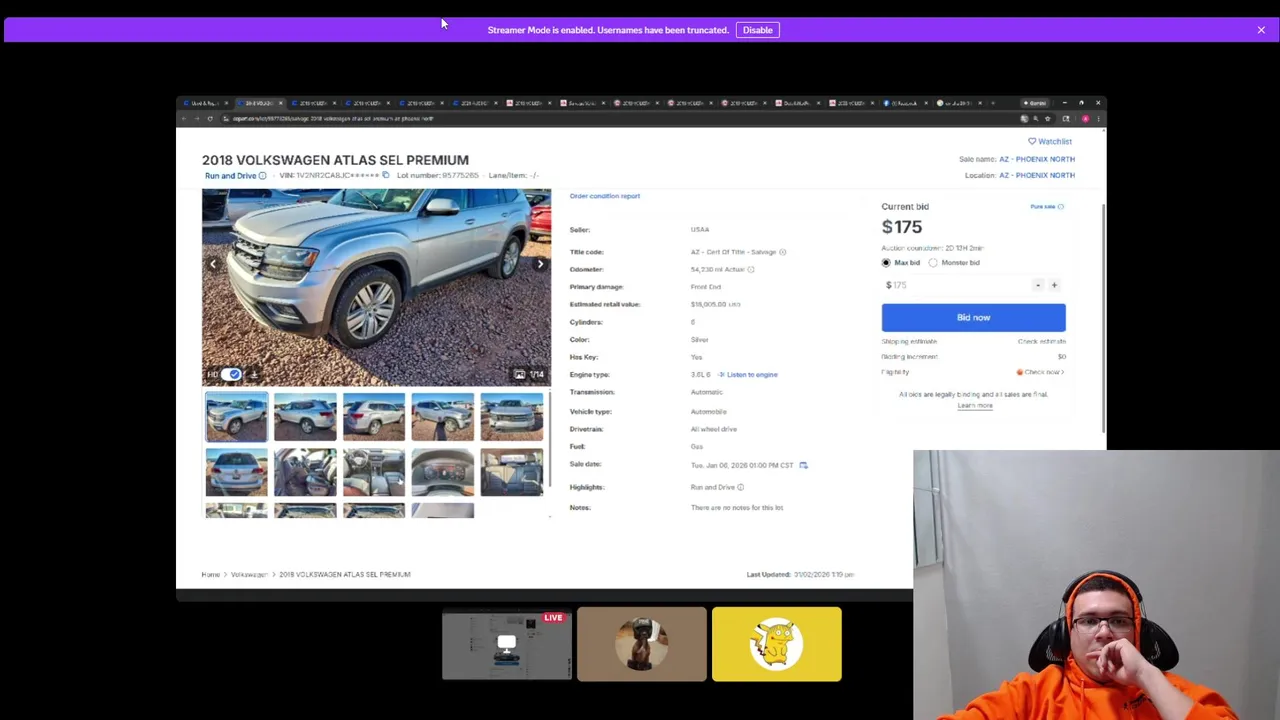Screen dimensions: 1280x720
Task: Show Title code info tooltip
Action: coord(782,252)
